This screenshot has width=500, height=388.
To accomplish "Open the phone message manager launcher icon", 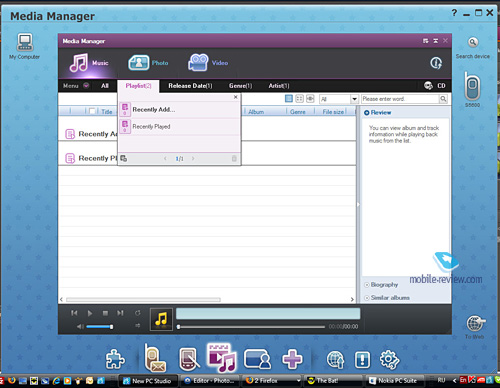I will 155,359.
